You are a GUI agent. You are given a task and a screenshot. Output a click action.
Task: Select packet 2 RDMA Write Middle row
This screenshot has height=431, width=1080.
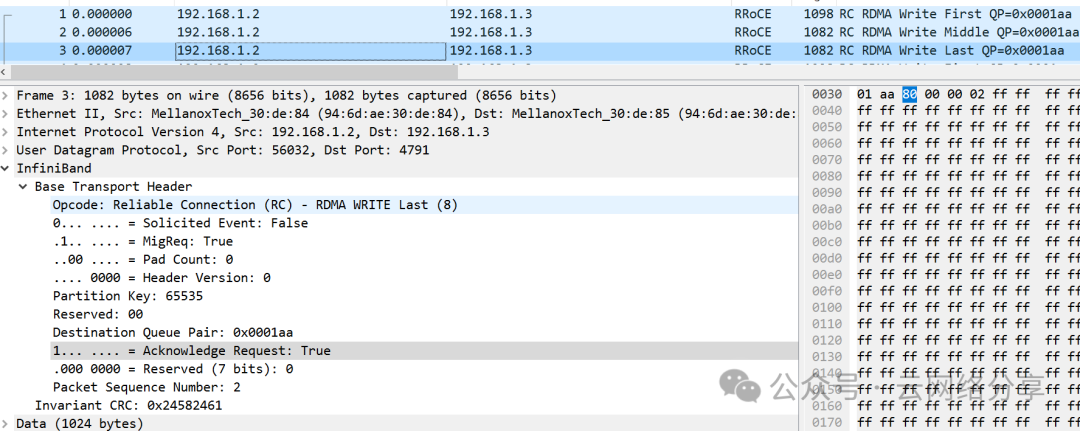point(540,32)
